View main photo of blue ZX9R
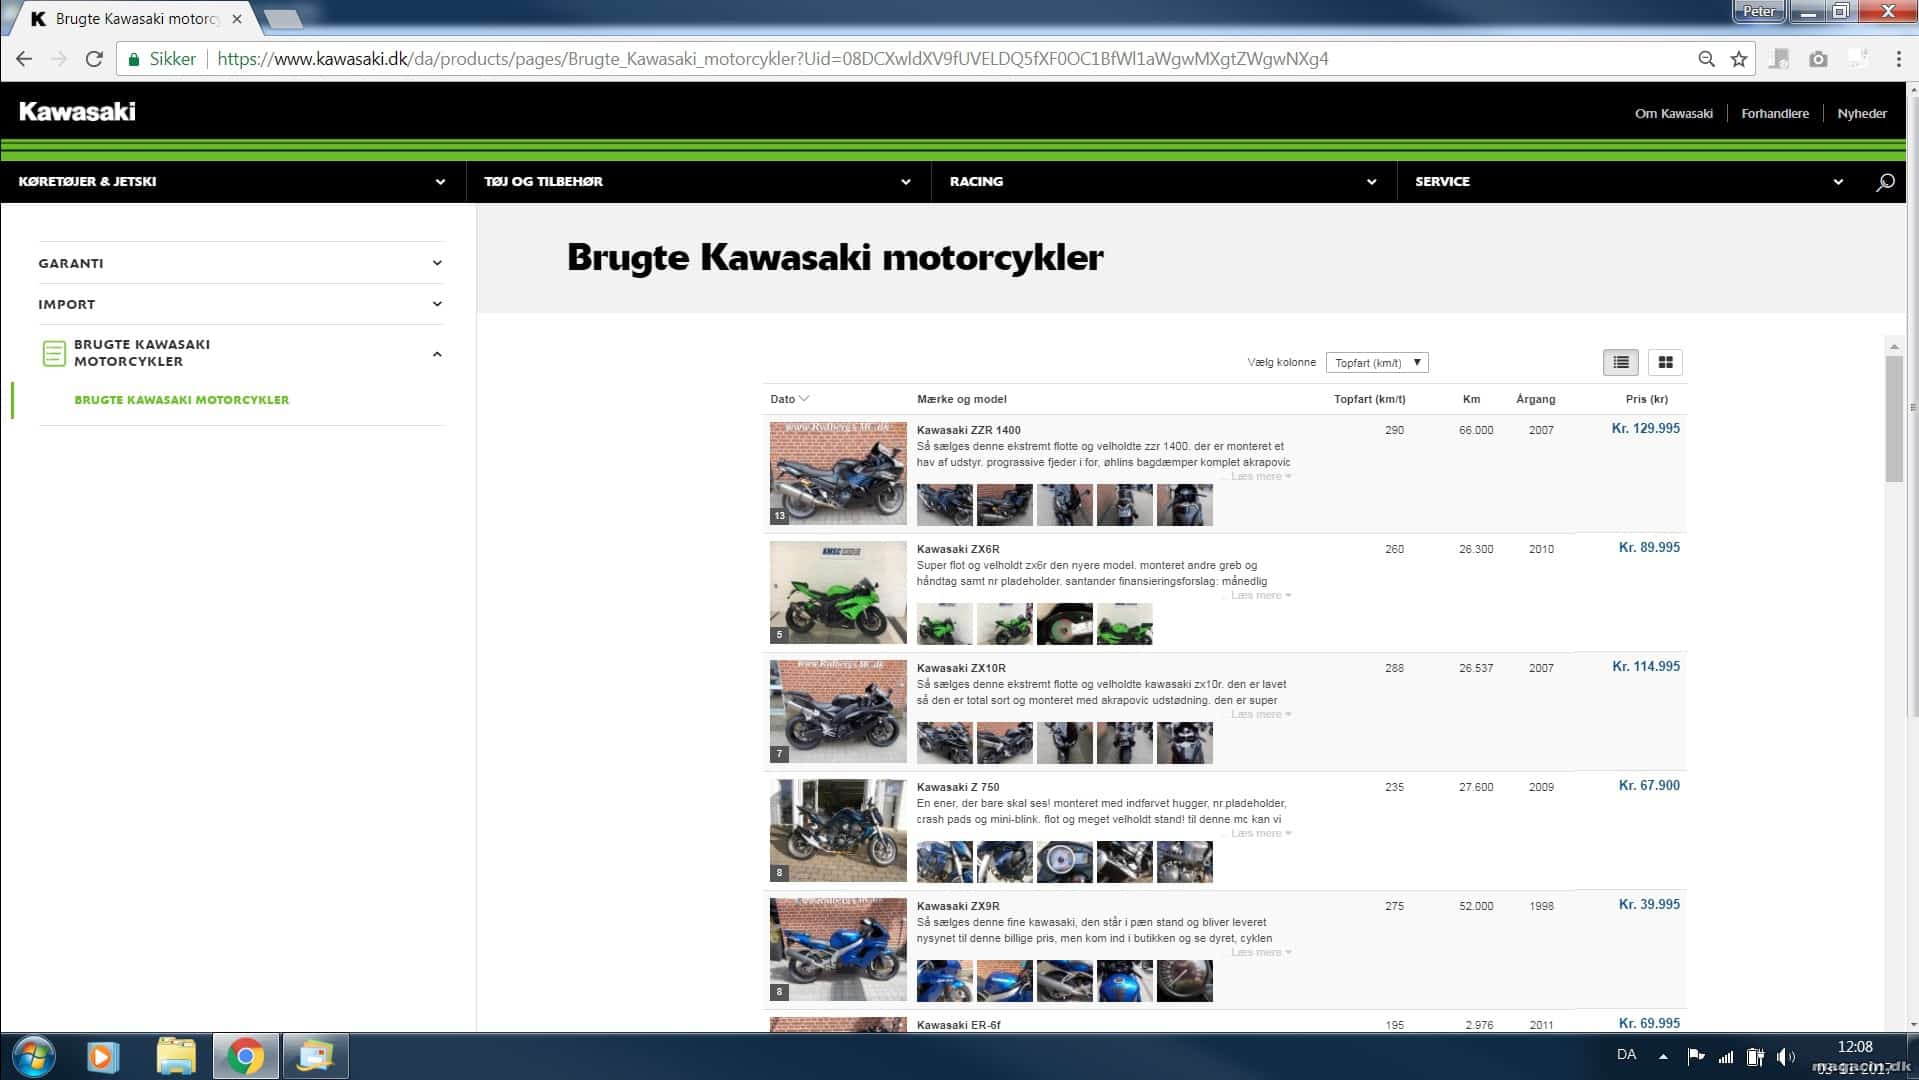Image resolution: width=1919 pixels, height=1080 pixels. tap(838, 949)
